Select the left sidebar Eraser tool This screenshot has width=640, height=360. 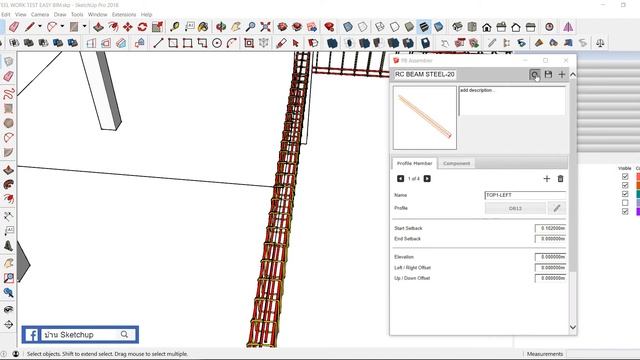point(9,76)
